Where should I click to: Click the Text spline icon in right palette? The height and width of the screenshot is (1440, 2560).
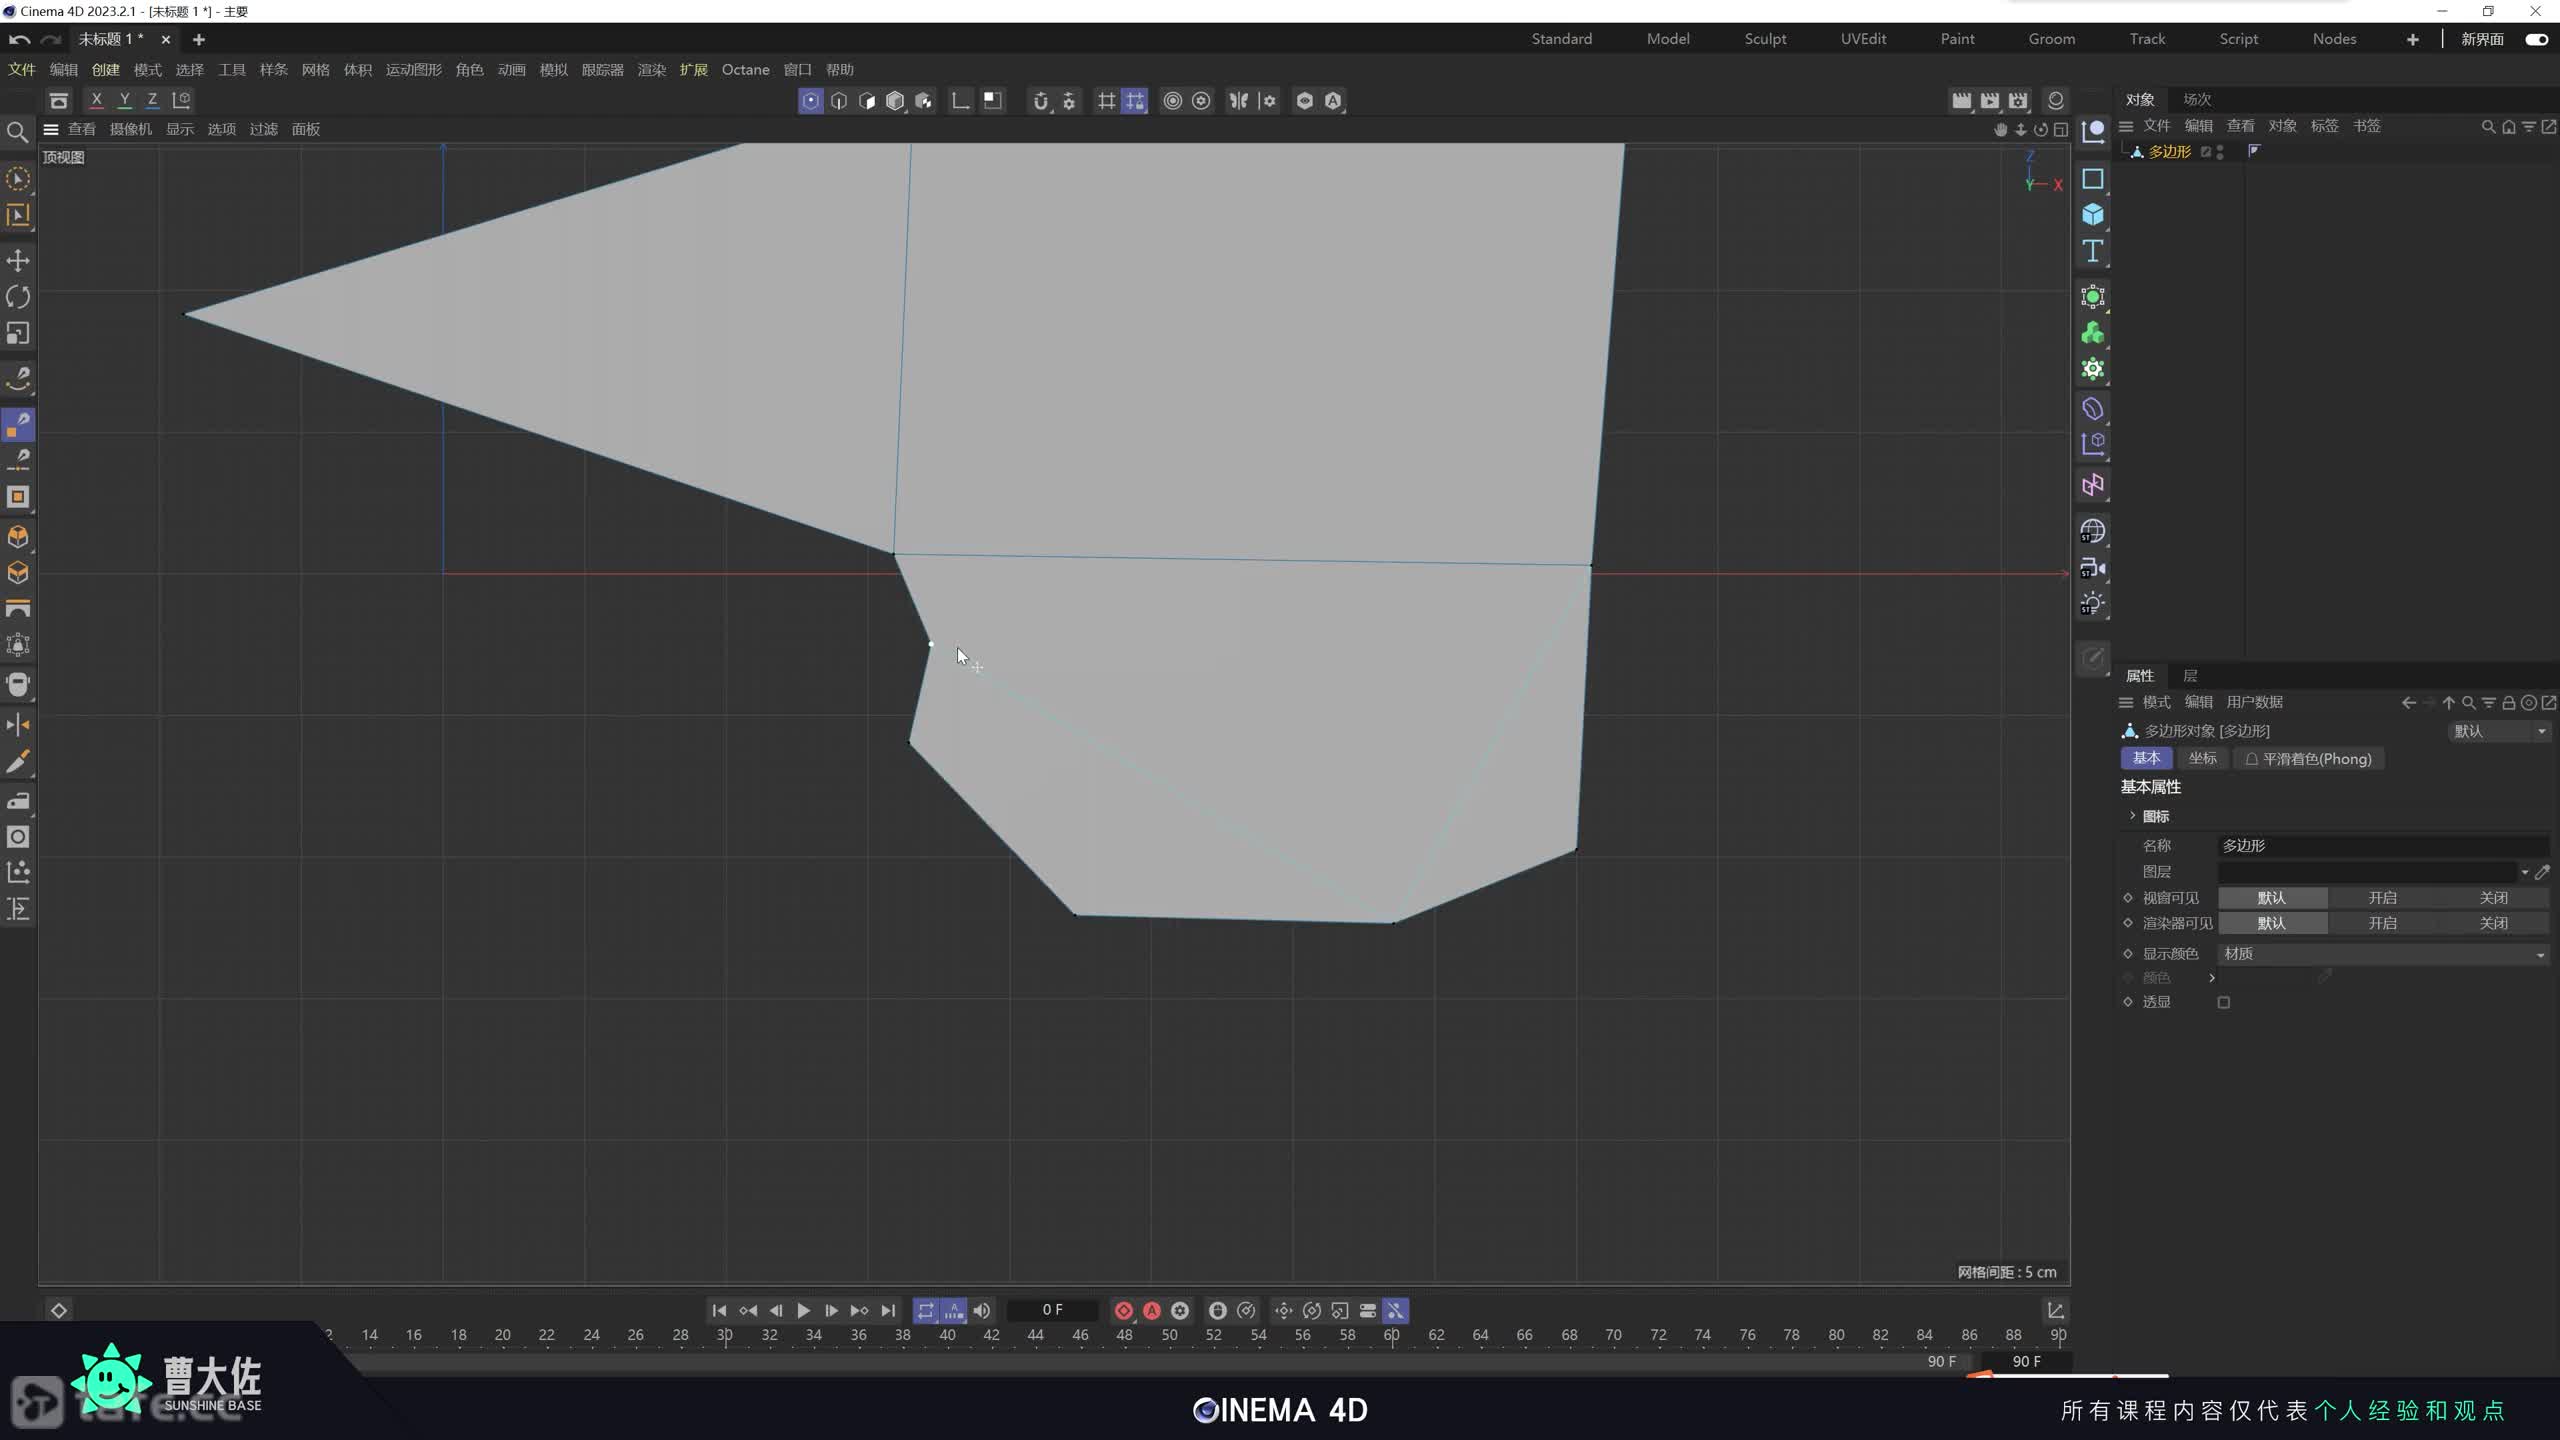(2092, 251)
